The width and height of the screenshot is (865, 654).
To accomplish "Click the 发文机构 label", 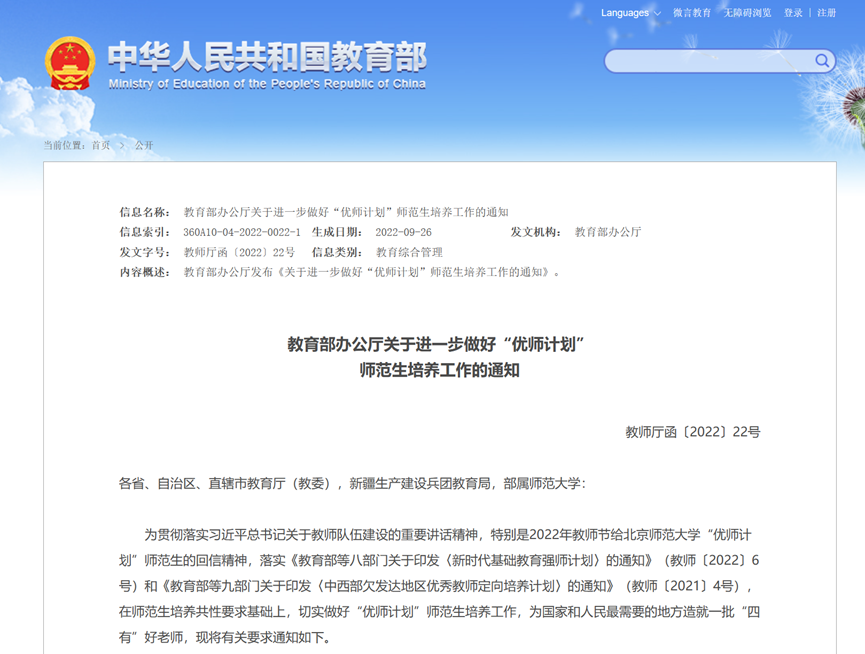I will click(x=536, y=232).
